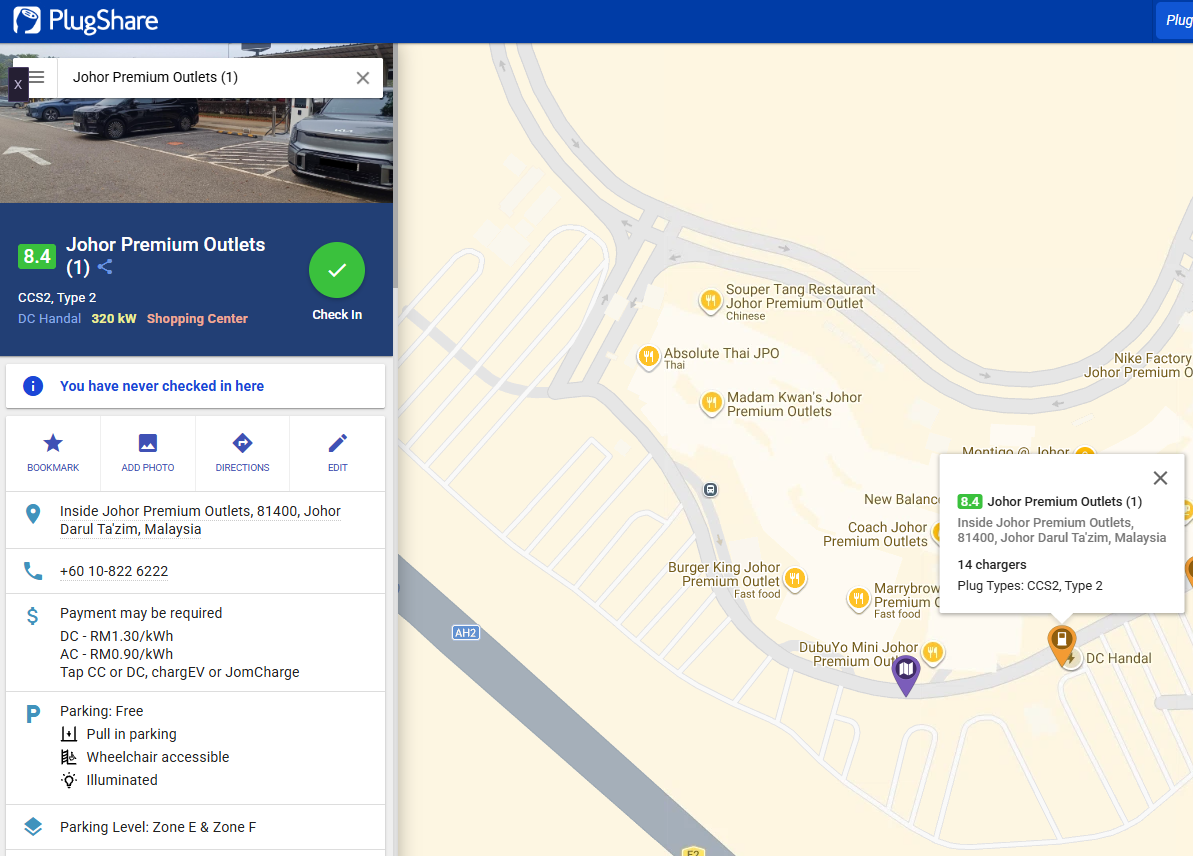Click the blue P parking icon

[x=33, y=714]
